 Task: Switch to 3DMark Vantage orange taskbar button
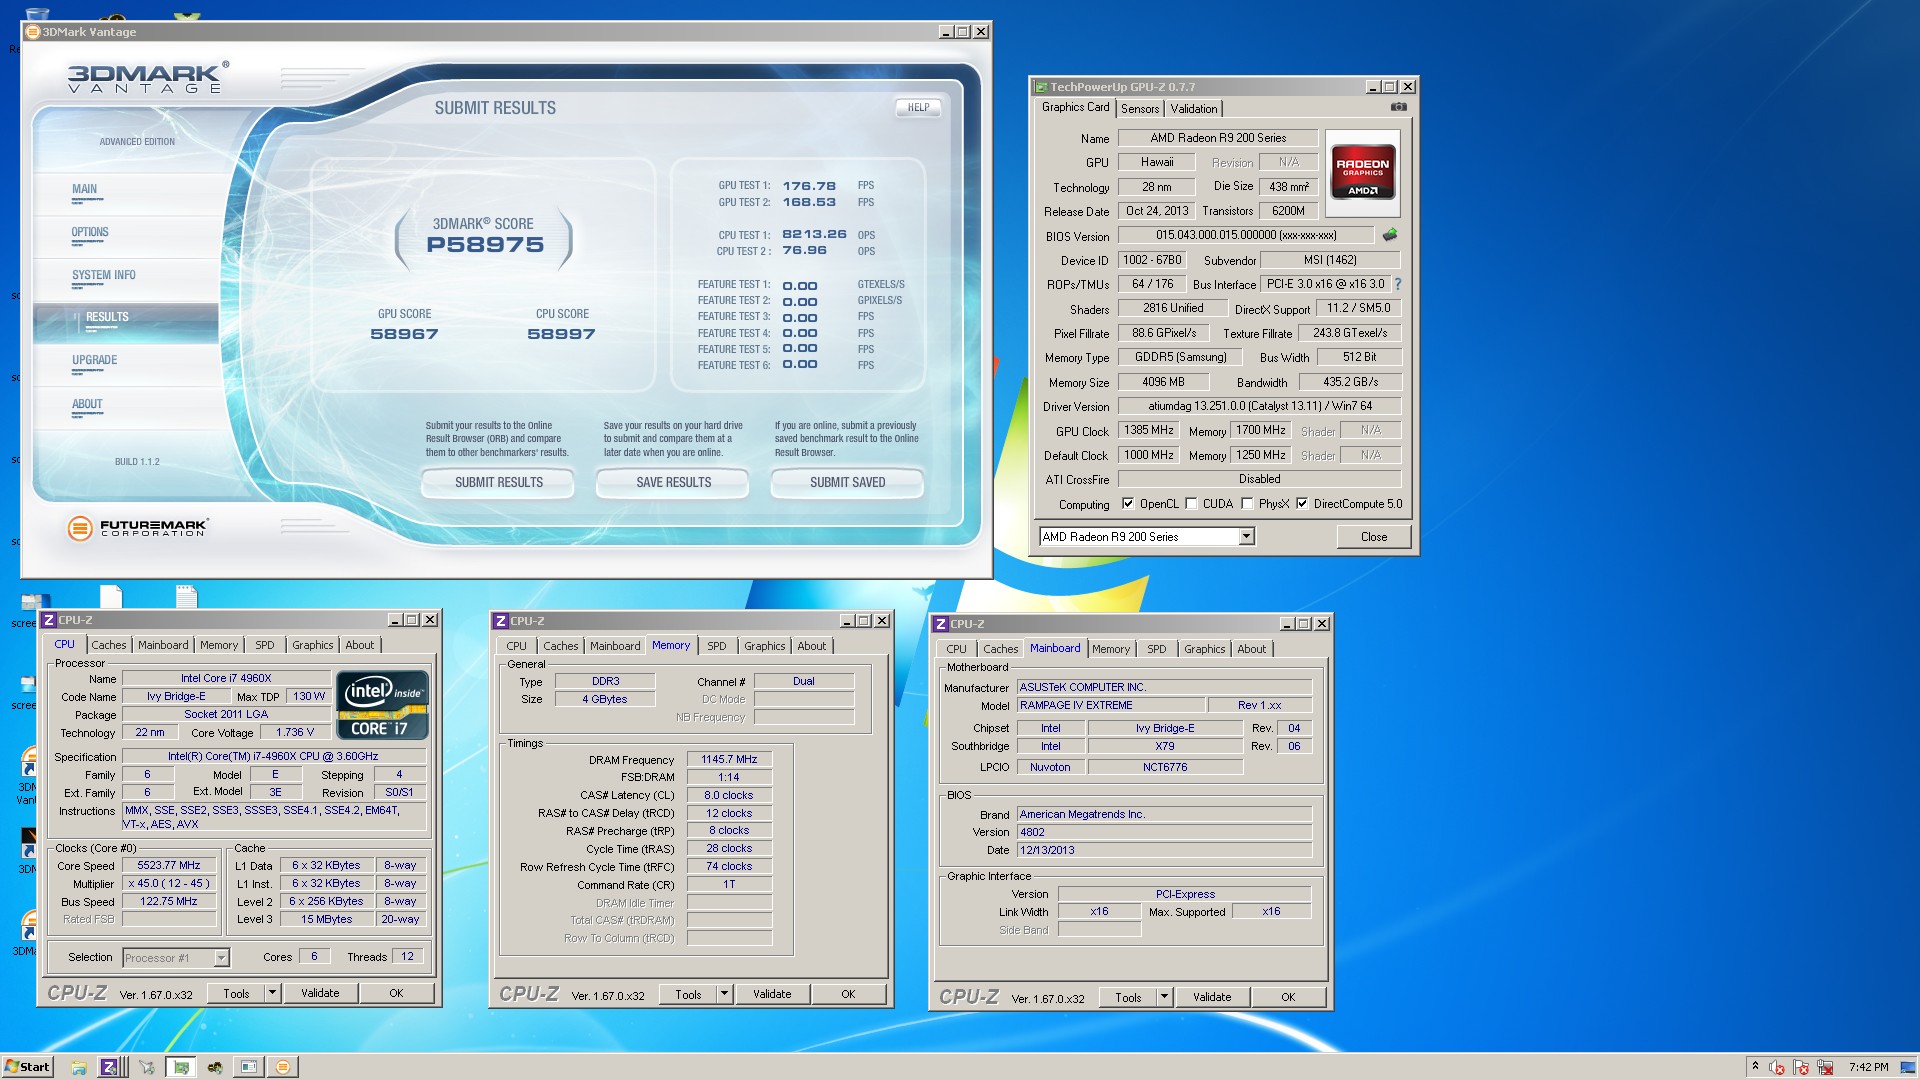[283, 1067]
